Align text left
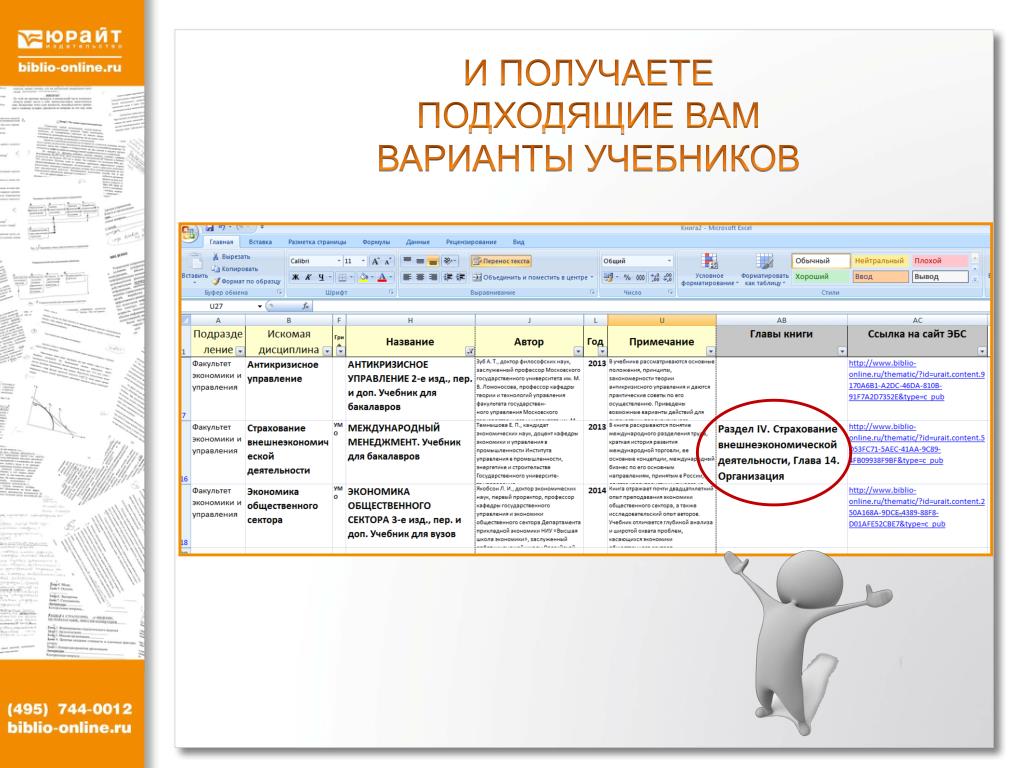This screenshot has height=768, width=1024. point(407,277)
